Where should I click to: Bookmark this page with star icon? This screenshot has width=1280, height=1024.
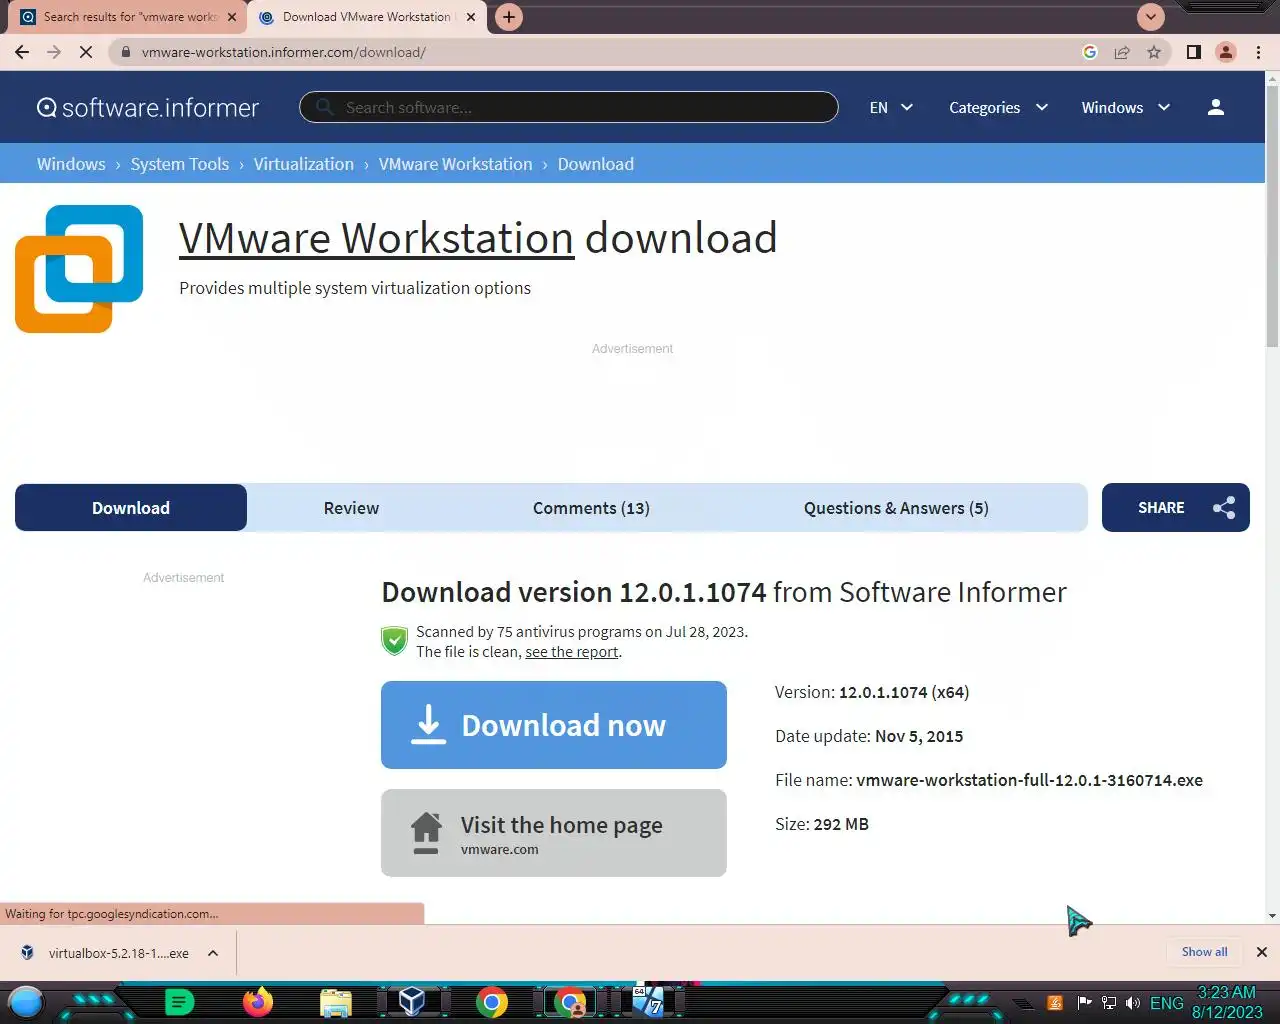[1154, 52]
